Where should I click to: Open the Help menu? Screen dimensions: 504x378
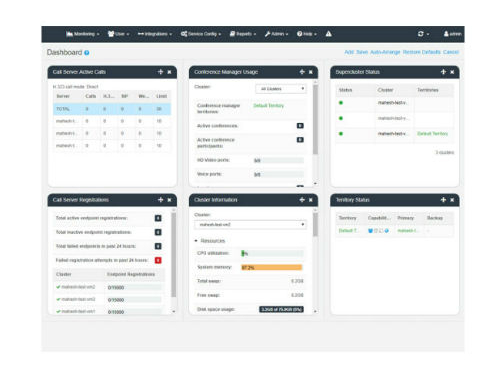point(307,34)
